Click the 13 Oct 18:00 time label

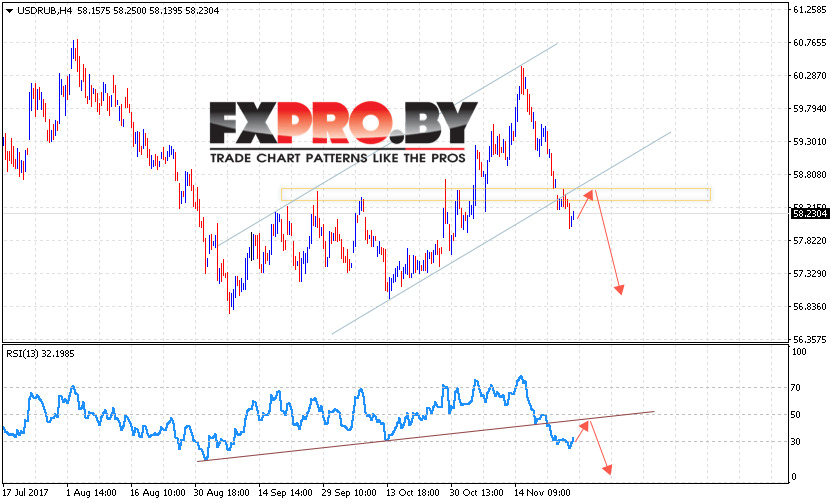click(x=413, y=492)
